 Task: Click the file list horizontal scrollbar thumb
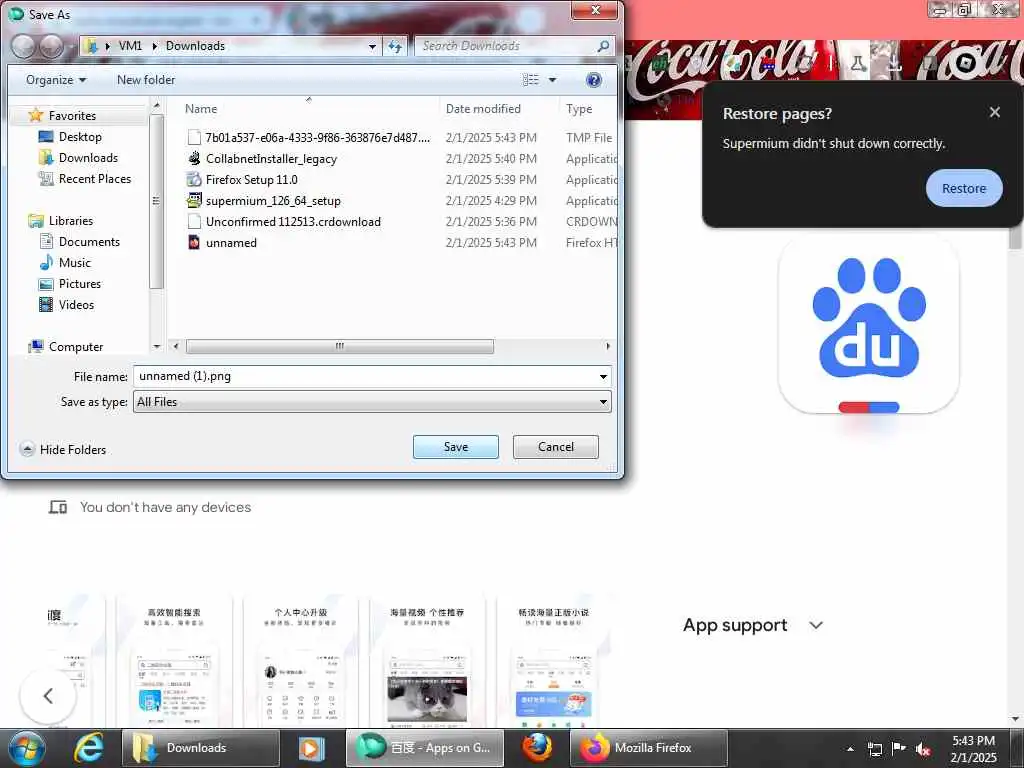340,346
